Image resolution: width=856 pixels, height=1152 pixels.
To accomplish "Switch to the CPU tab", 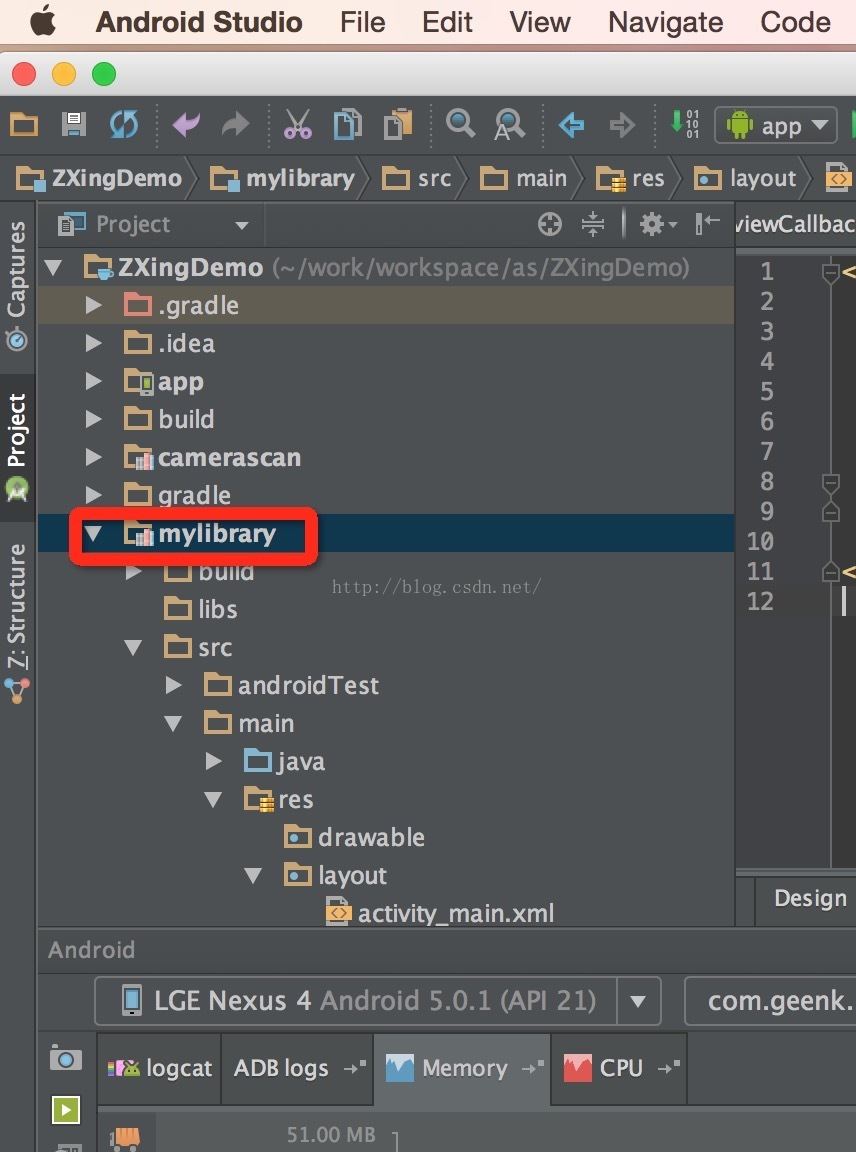I will pyautogui.click(x=619, y=1068).
